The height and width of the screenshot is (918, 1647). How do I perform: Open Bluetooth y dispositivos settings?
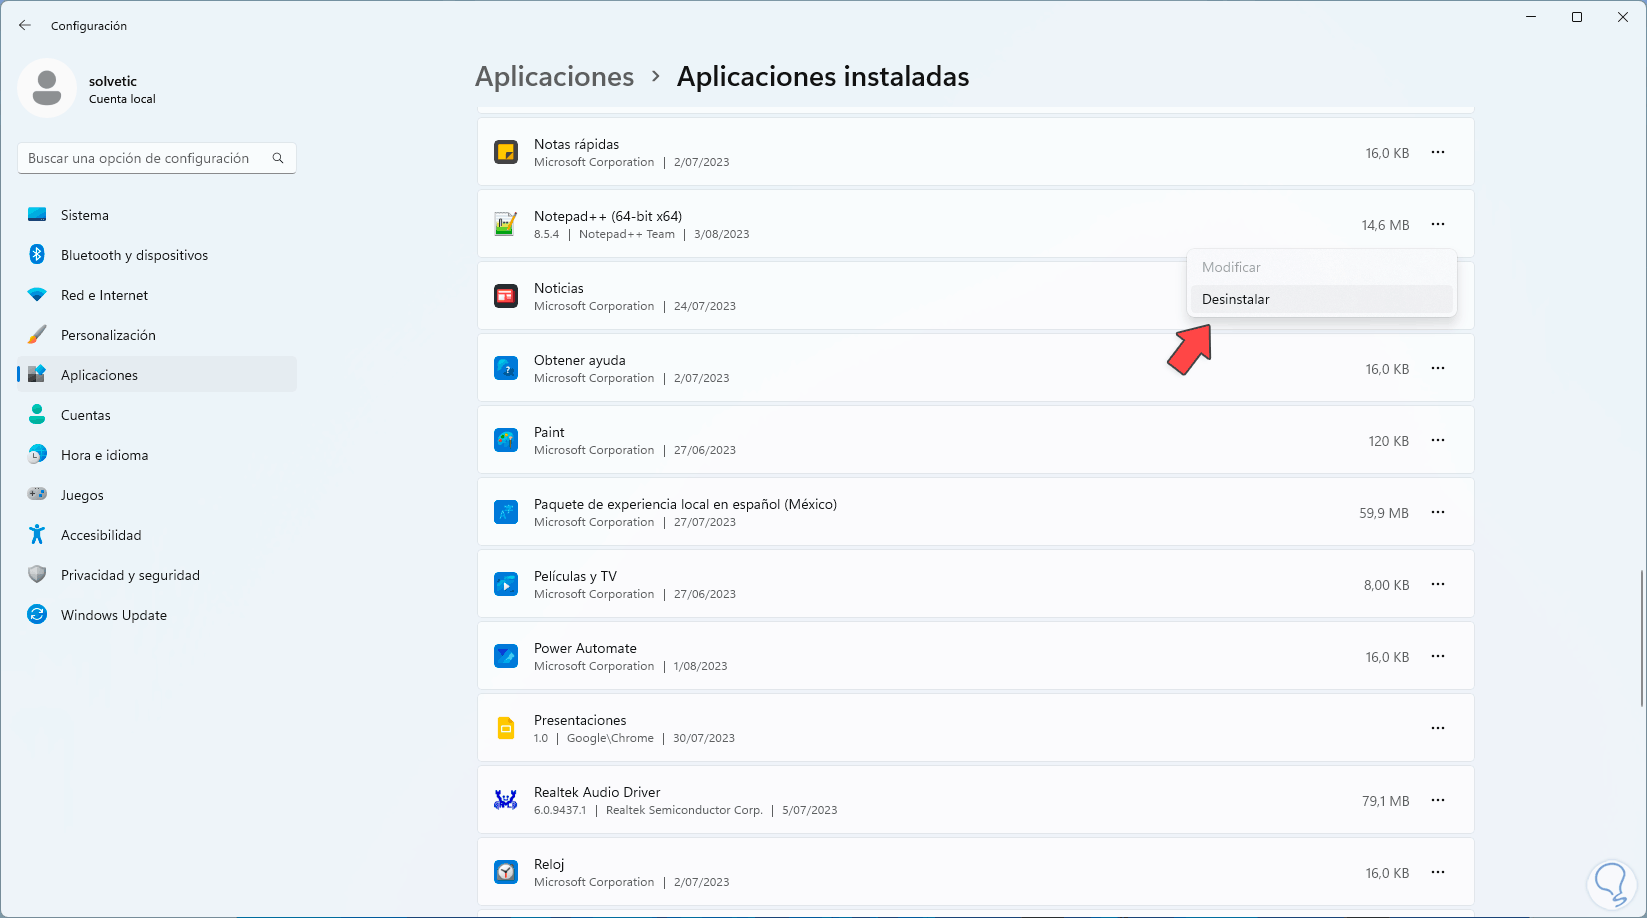pos(157,255)
